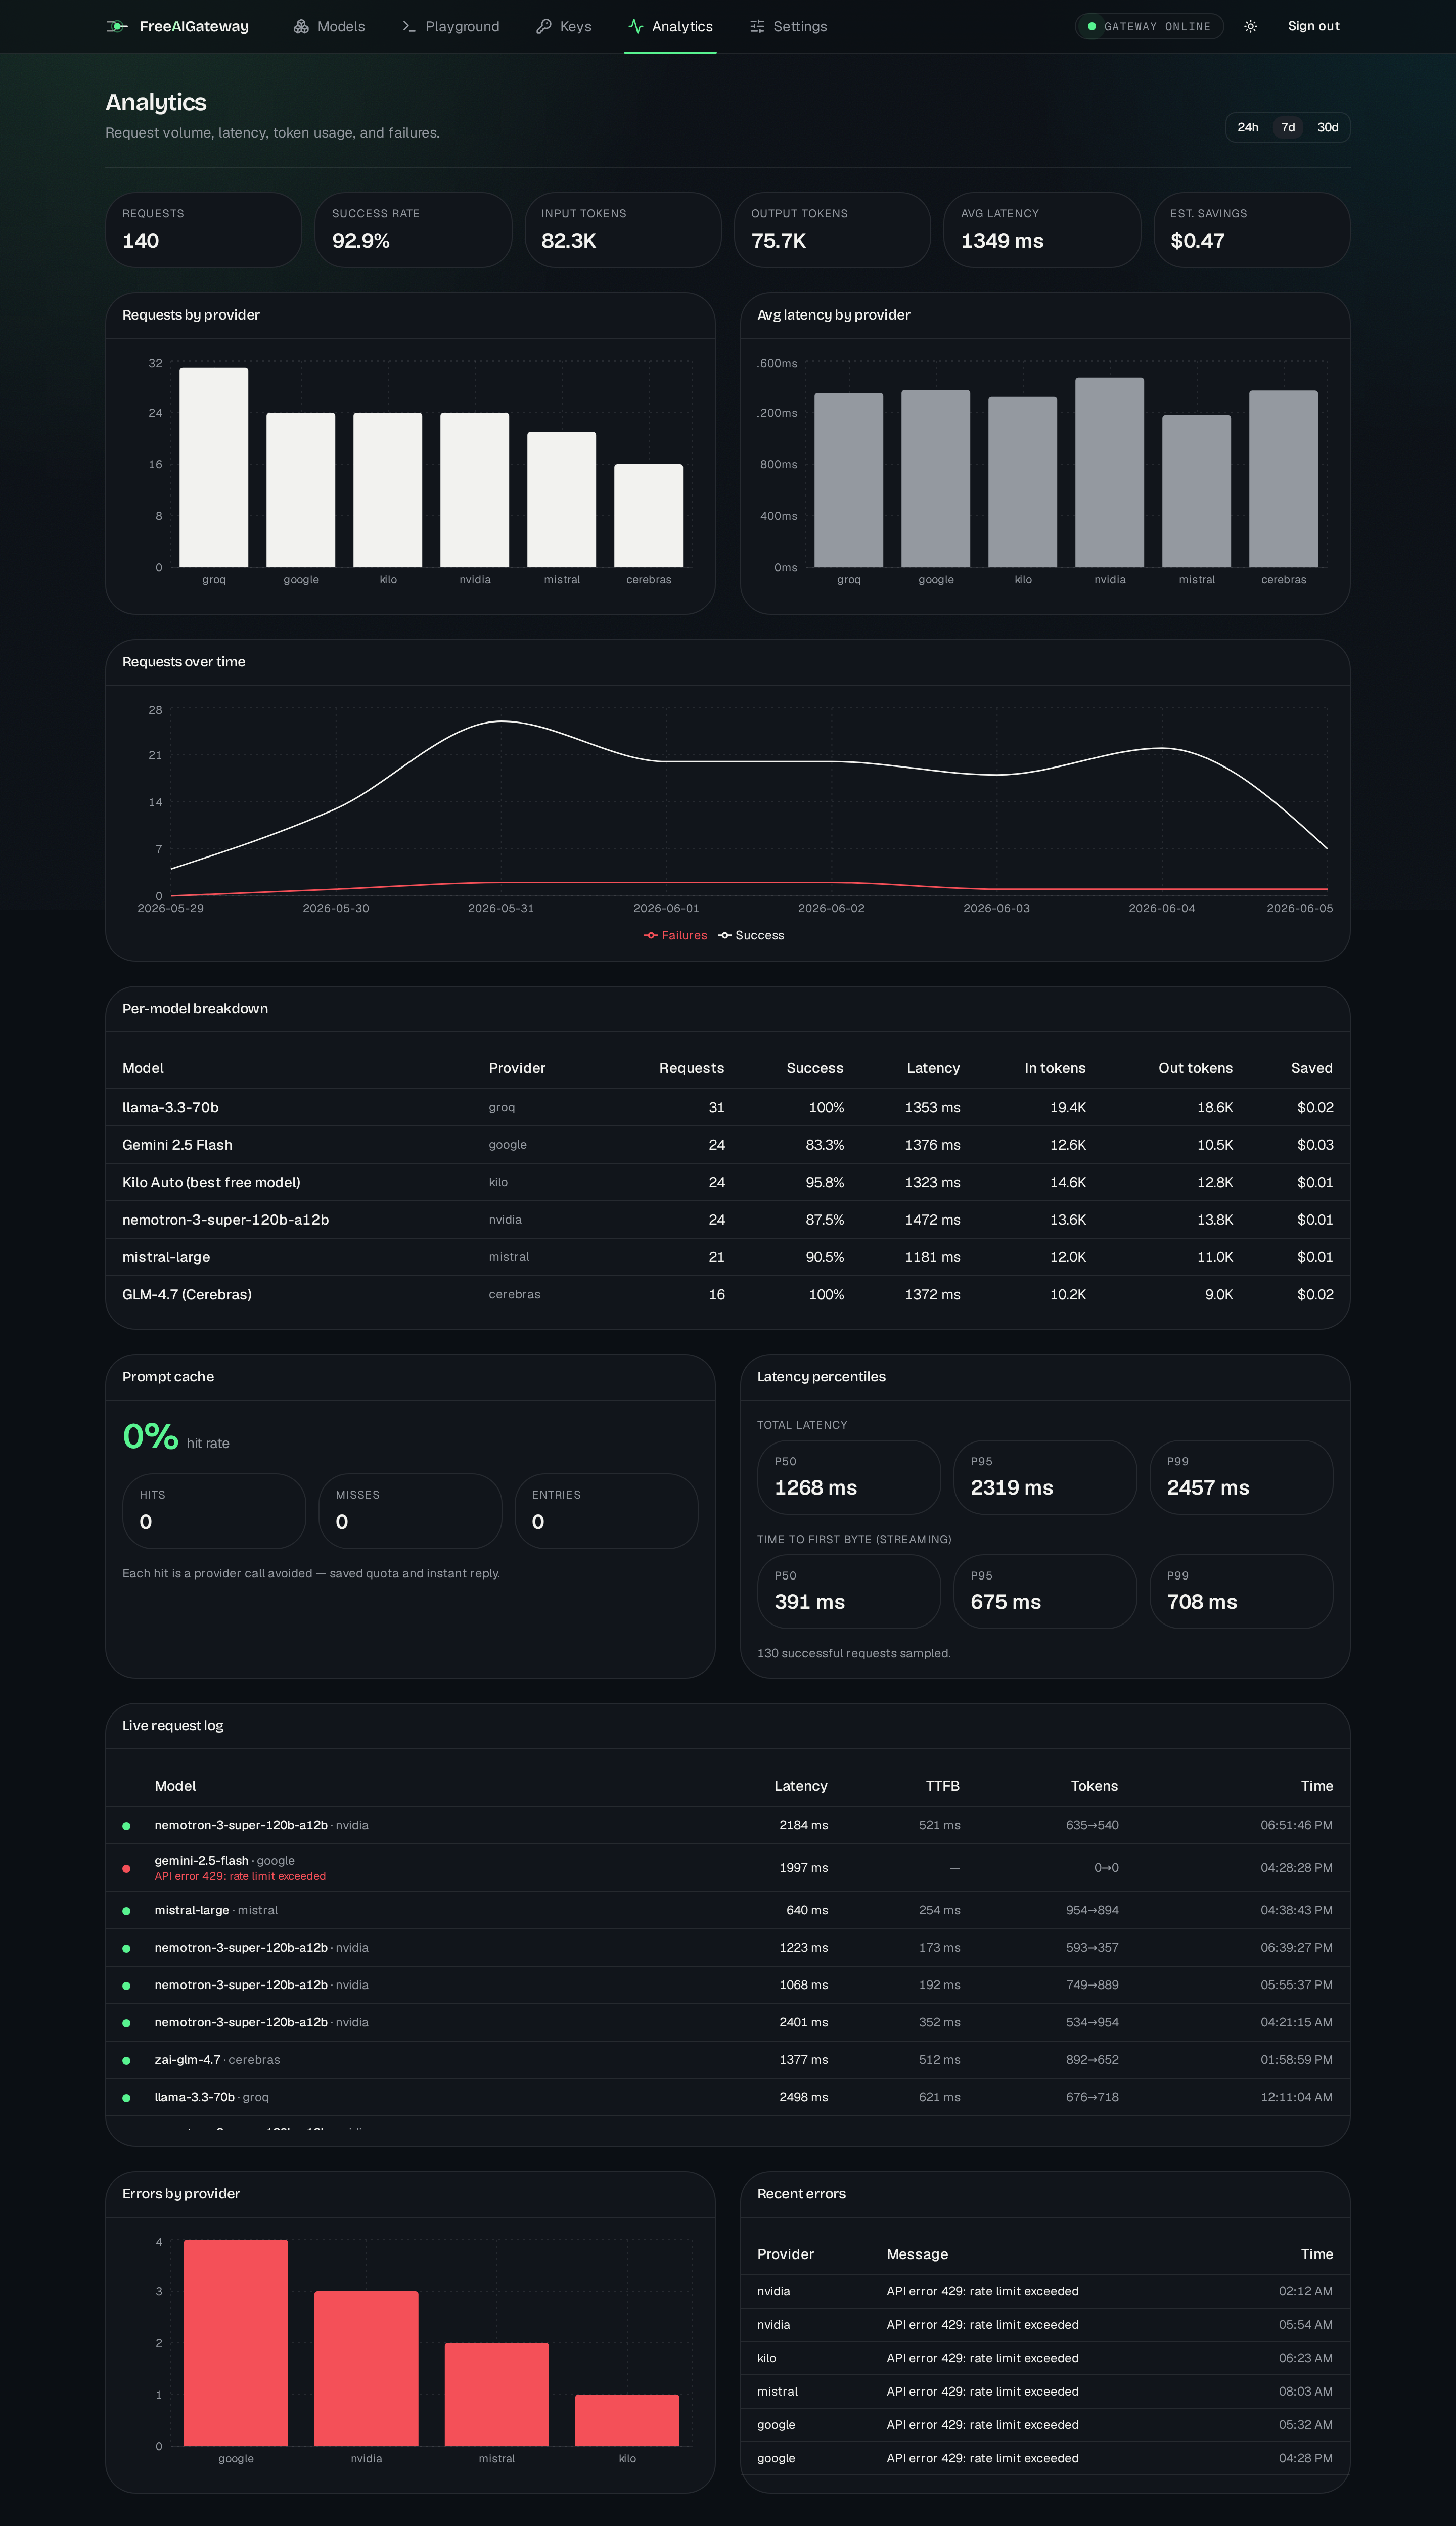
Task: Click the log entry at 06:51:46 PM
Action: [x=728, y=1825]
